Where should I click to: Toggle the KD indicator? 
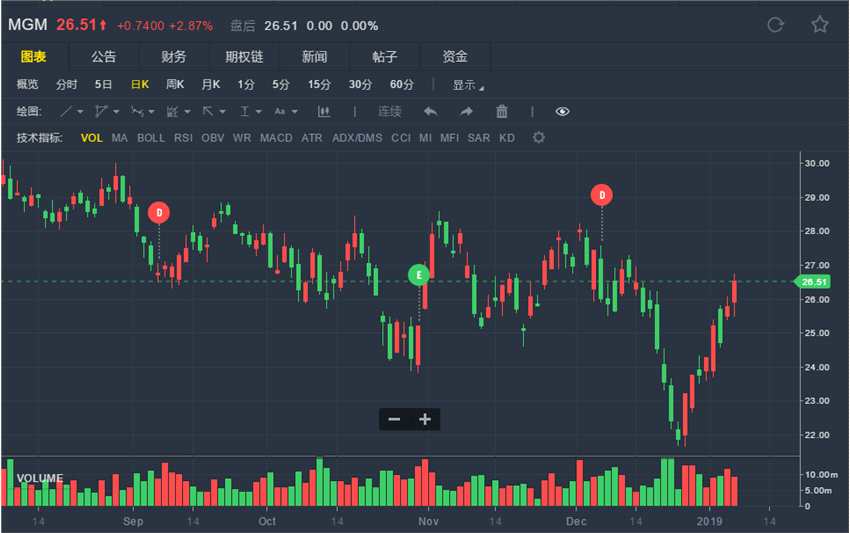pyautogui.click(x=507, y=138)
